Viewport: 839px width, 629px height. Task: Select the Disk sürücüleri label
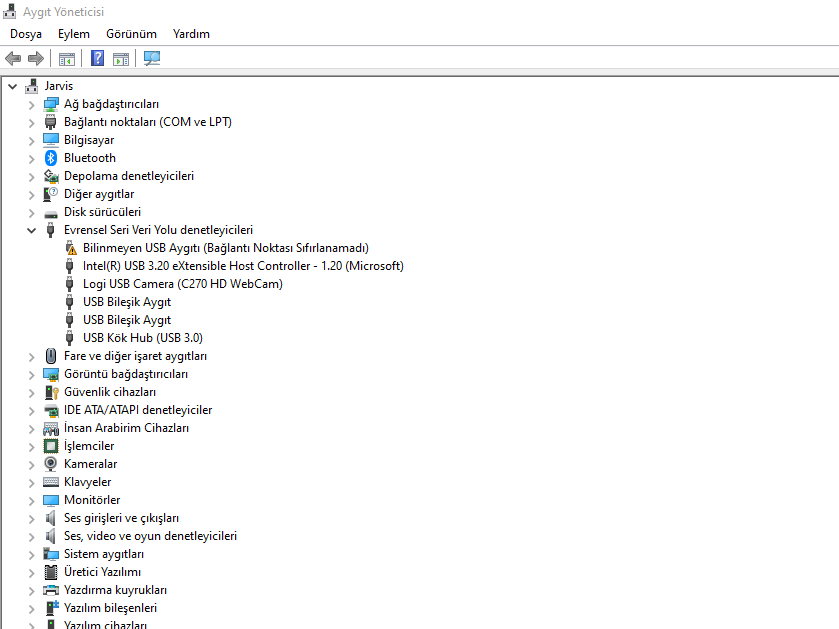click(103, 212)
